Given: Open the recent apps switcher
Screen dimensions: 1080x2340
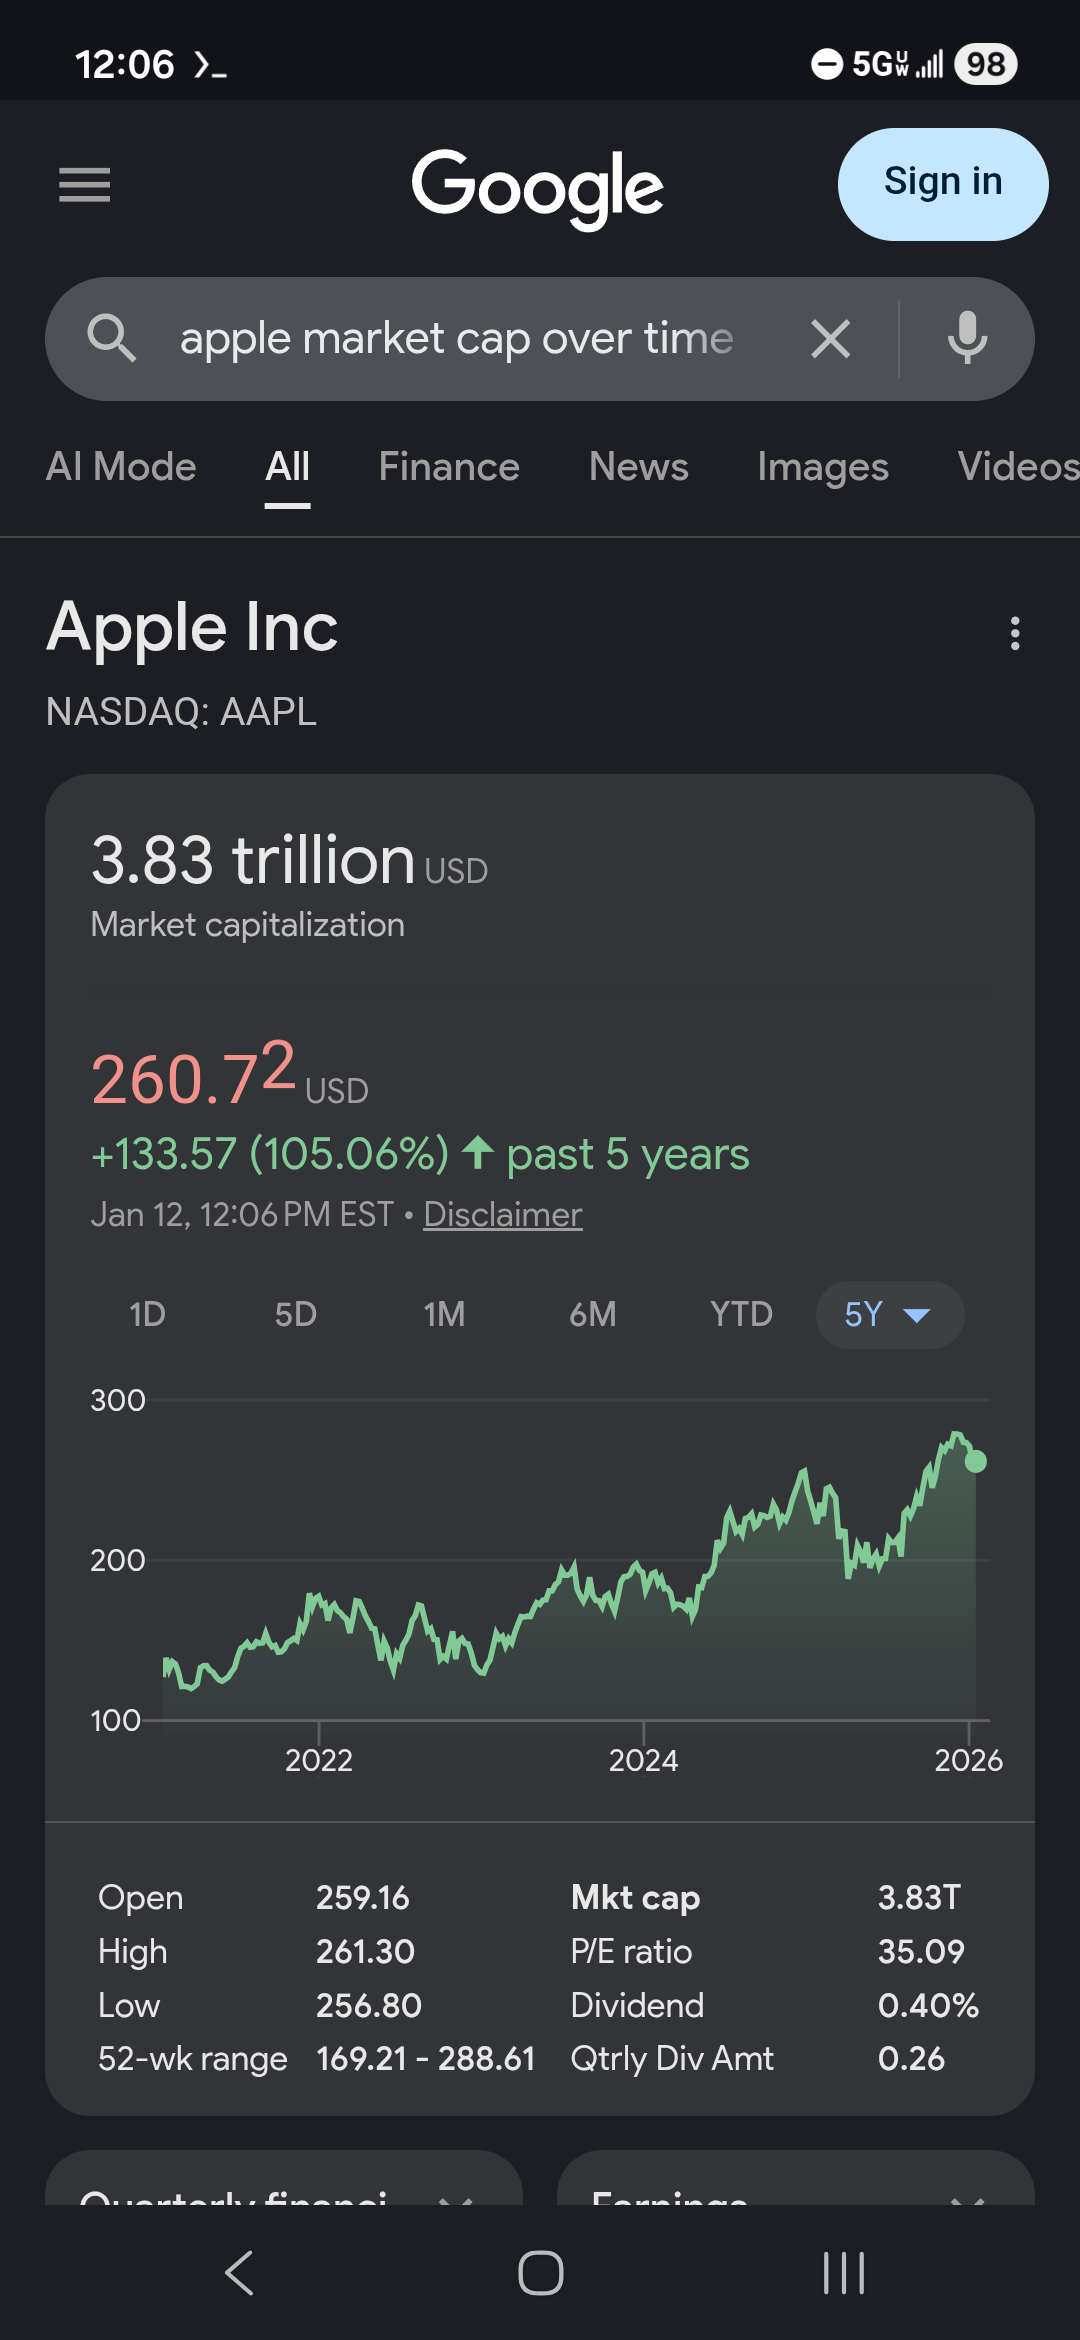Looking at the screenshot, I should [843, 2273].
